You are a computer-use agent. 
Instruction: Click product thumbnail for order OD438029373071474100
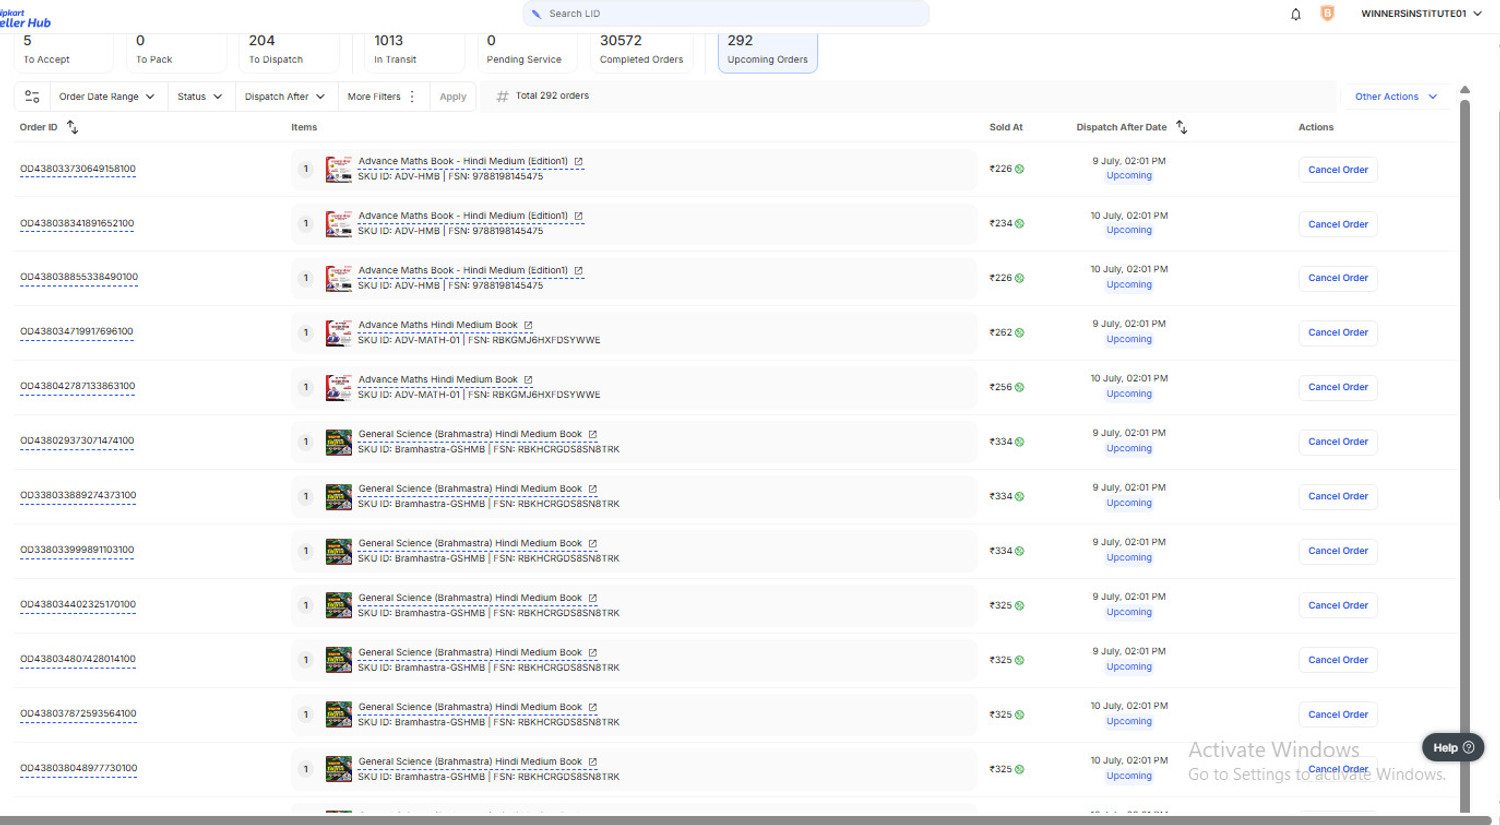click(339, 442)
